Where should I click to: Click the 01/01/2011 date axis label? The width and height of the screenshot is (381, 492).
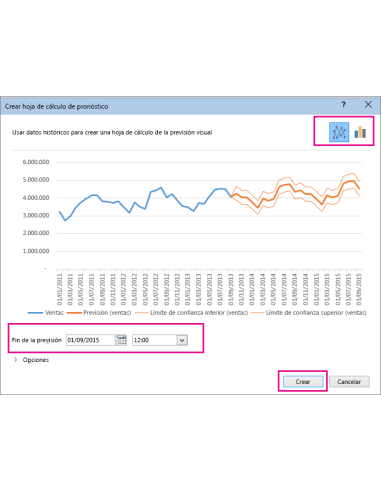(x=60, y=289)
